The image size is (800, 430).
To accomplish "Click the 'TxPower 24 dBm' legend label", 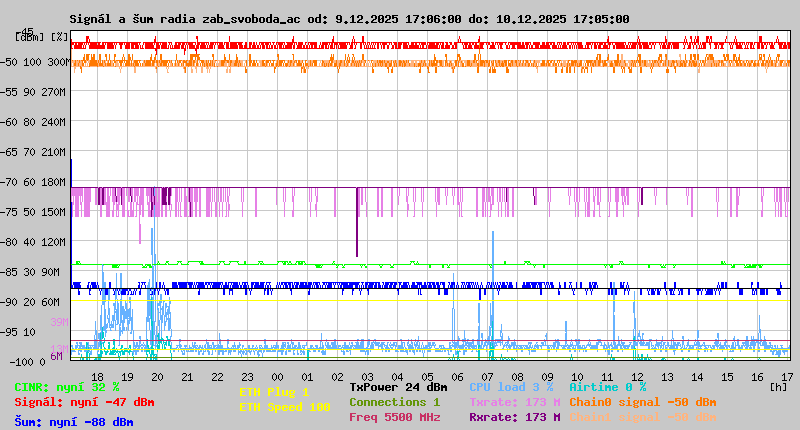I will [x=398, y=388].
